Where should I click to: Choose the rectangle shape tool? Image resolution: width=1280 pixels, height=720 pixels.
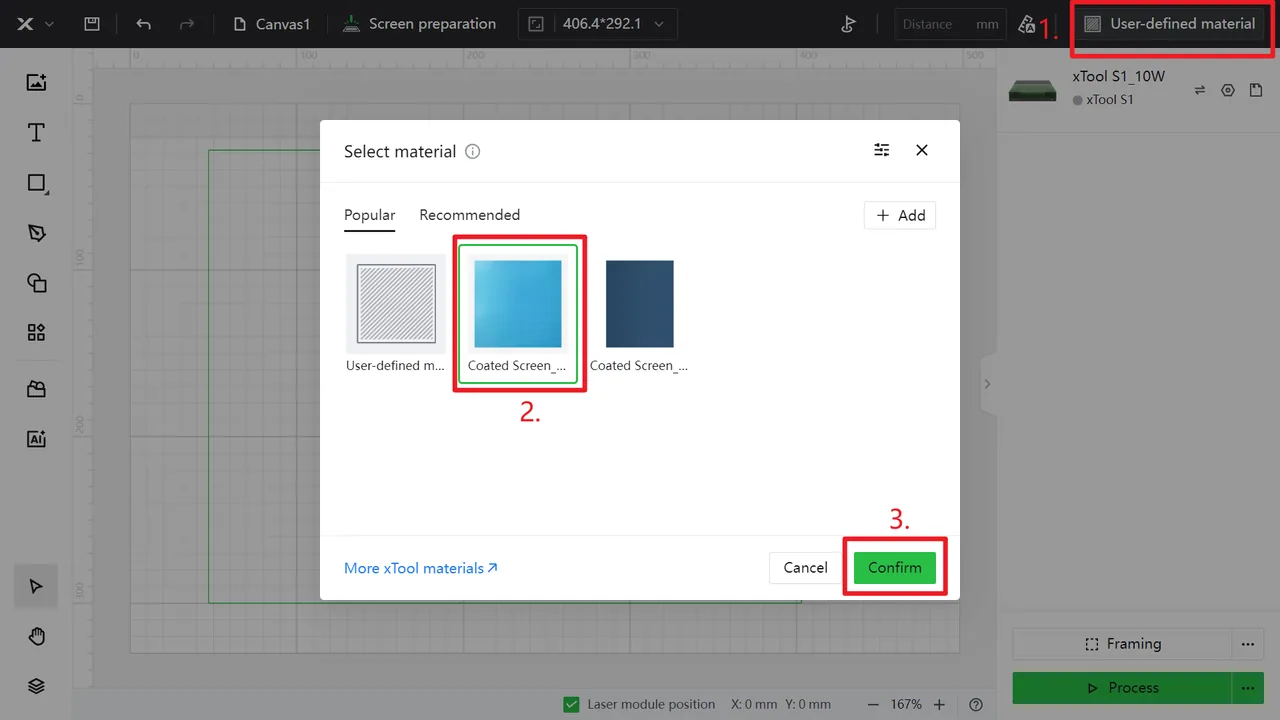click(x=36, y=183)
